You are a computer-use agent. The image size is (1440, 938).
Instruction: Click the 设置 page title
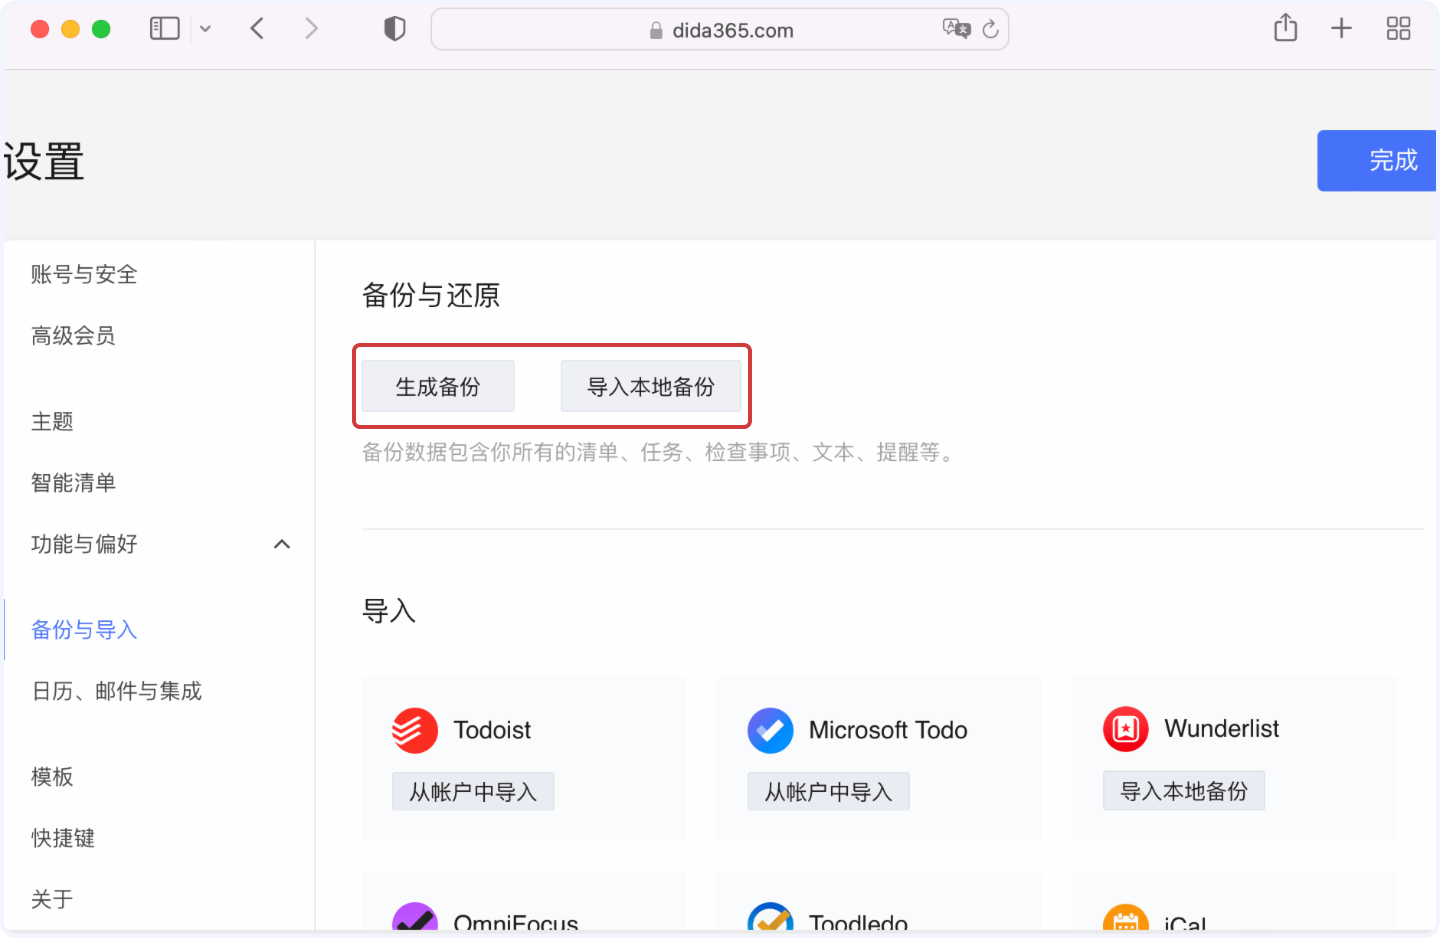coord(44,162)
